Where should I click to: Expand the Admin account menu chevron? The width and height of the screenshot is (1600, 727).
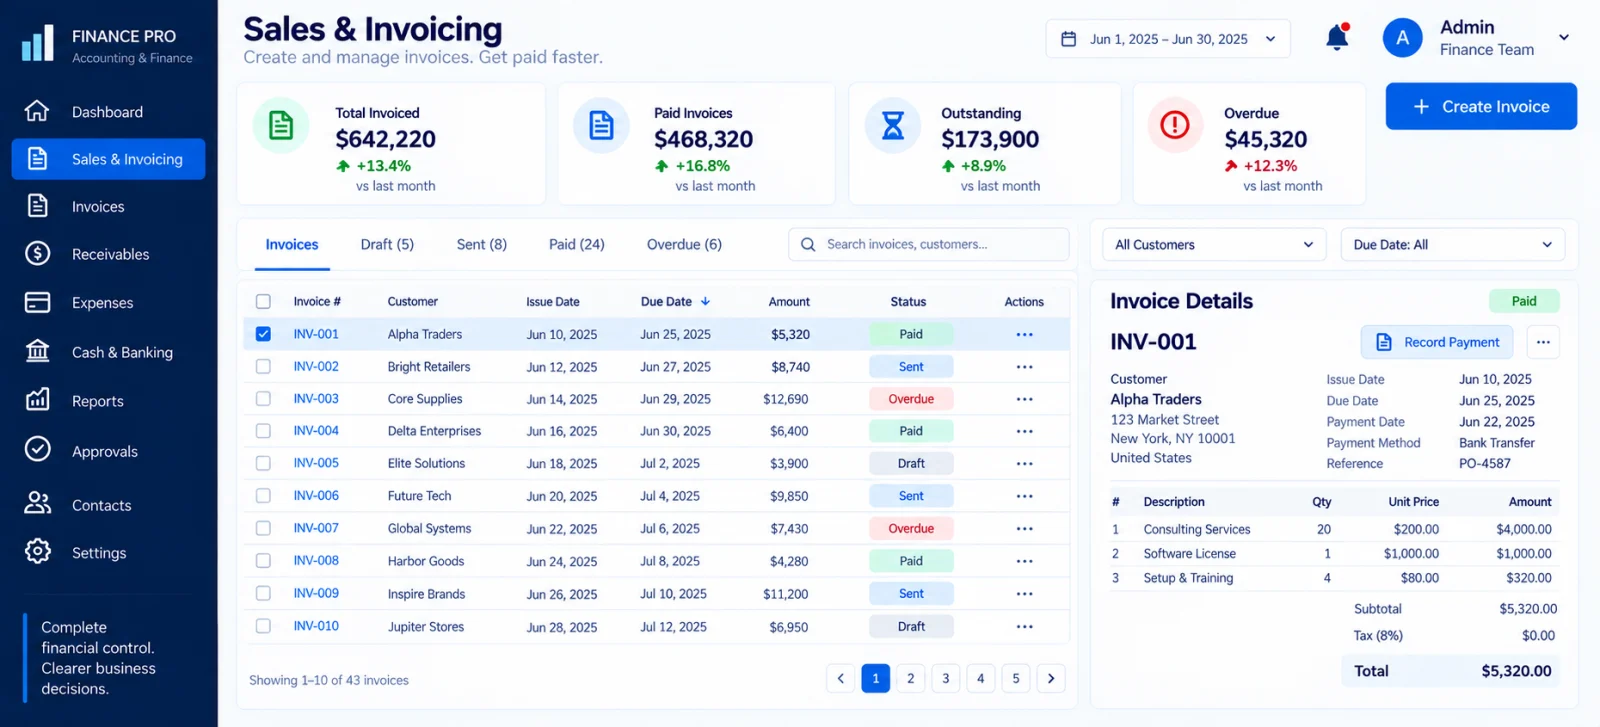point(1564,38)
